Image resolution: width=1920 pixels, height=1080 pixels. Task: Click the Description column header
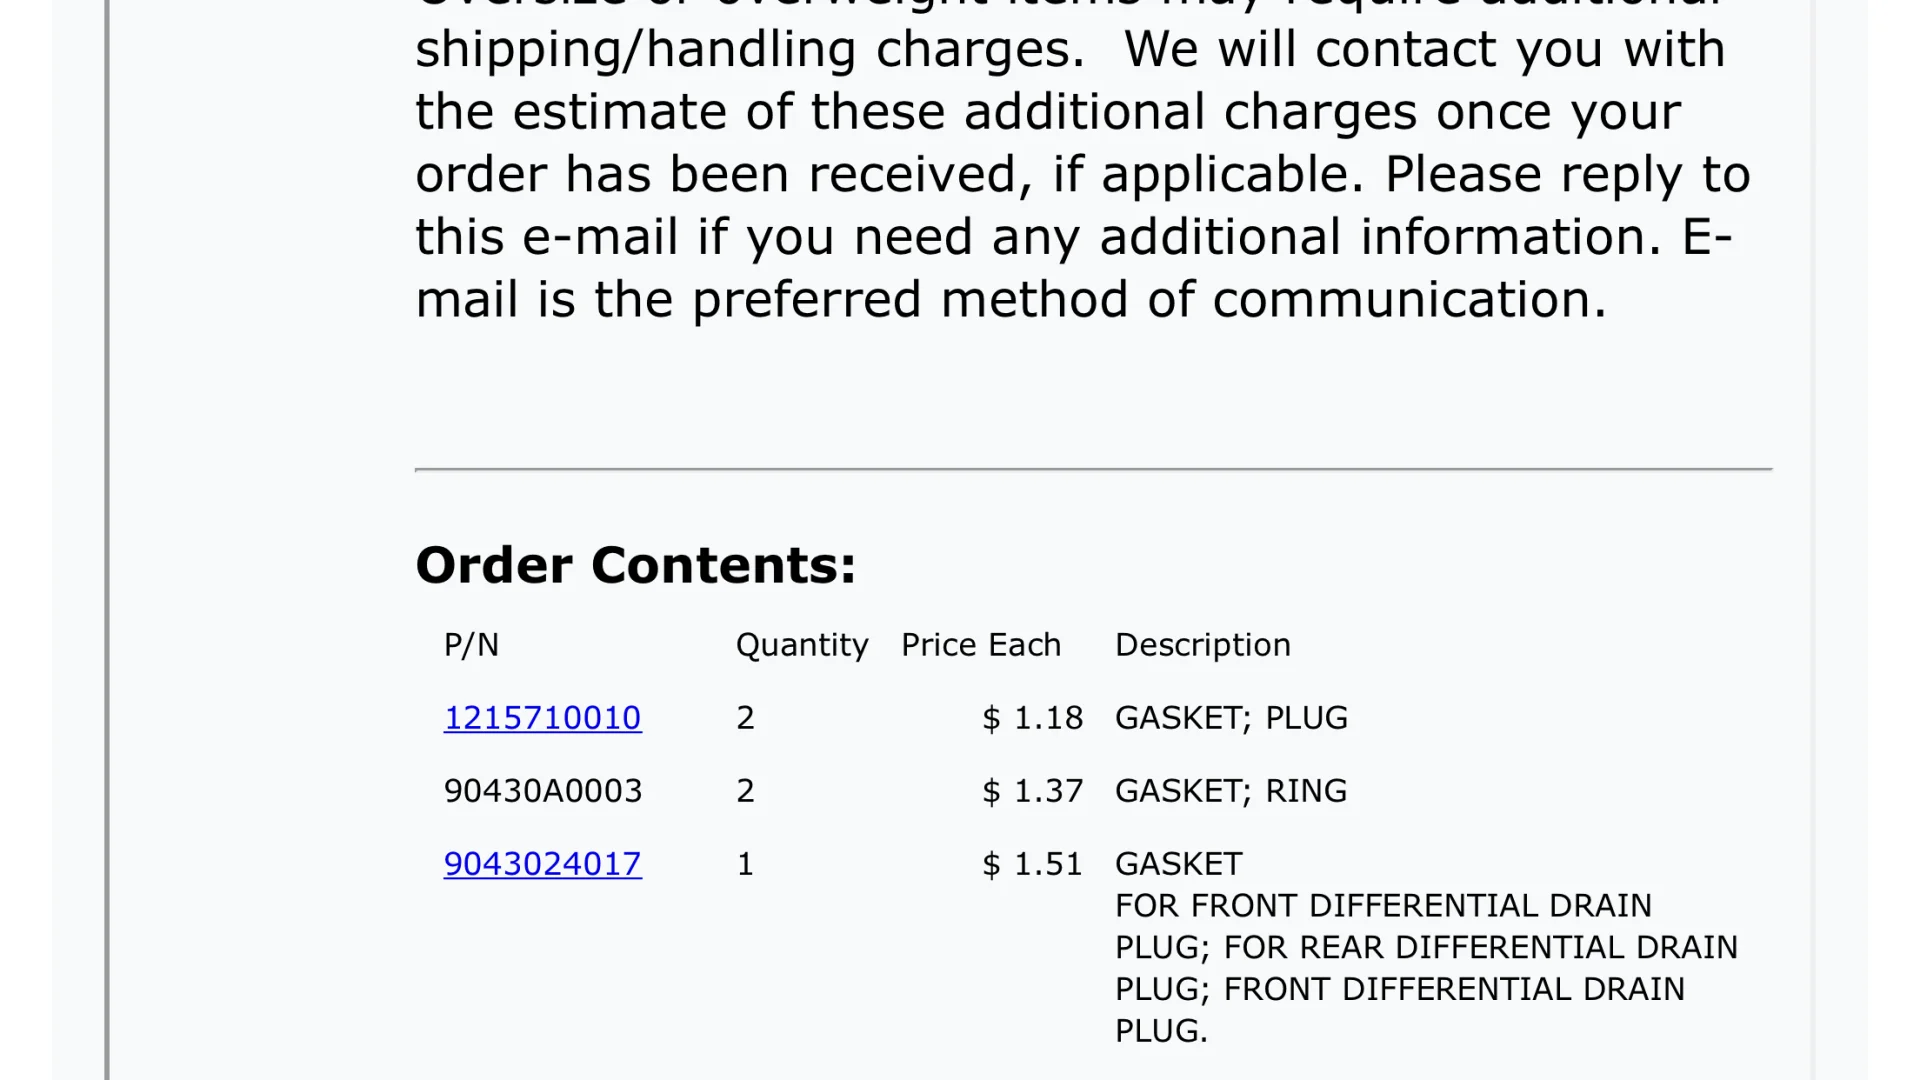(1203, 645)
